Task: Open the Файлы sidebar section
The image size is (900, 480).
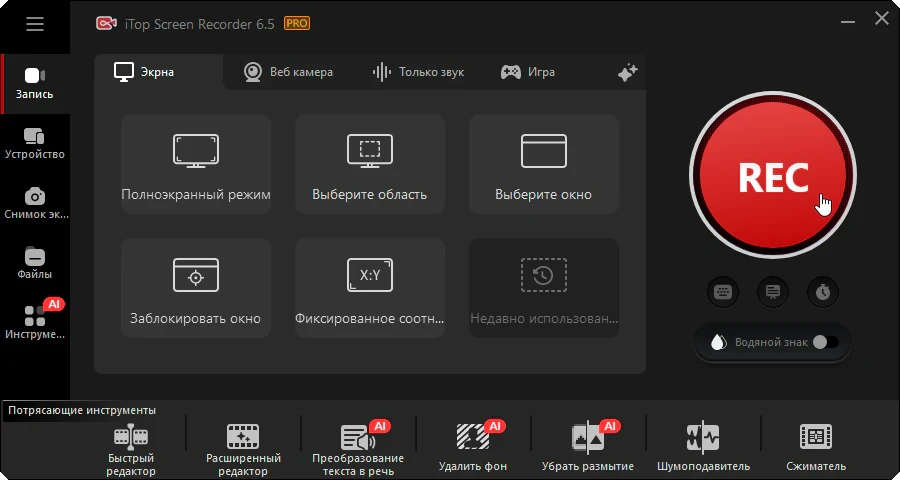Action: (x=35, y=263)
